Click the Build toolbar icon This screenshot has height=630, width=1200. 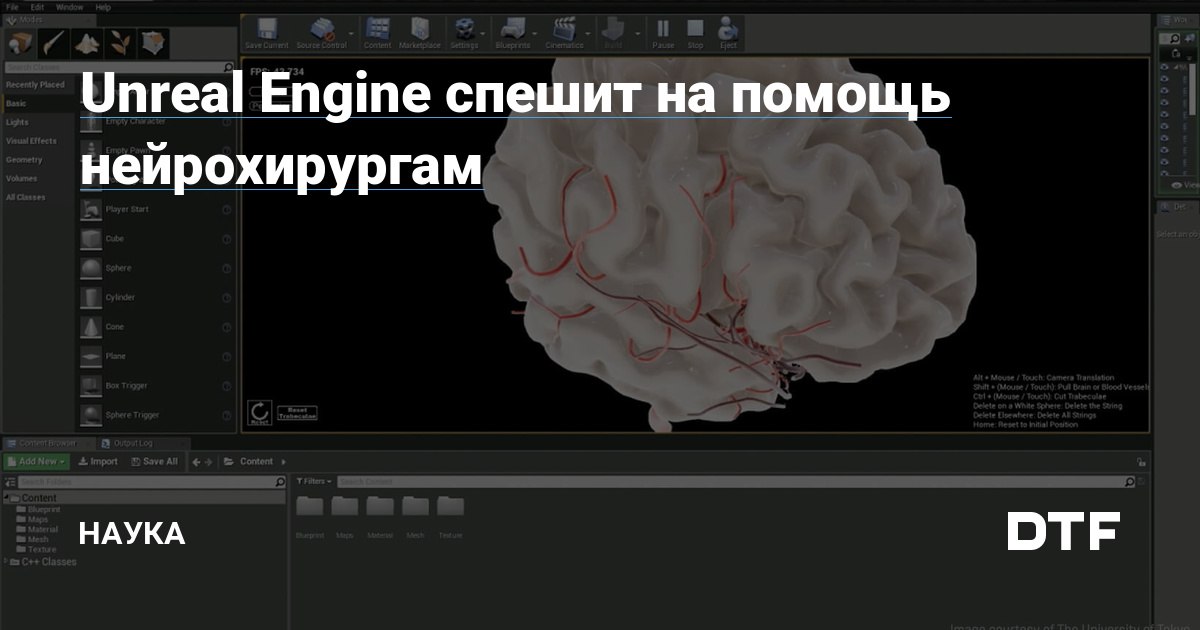click(612, 32)
